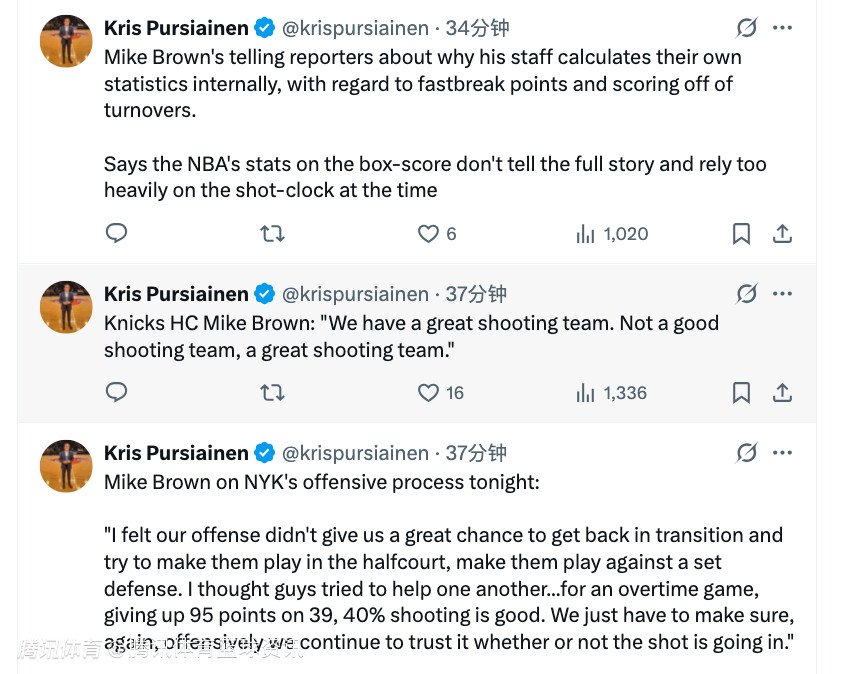Reply to the fastbreak points statistics tweet
This screenshot has height=674, width=846.
(x=116, y=234)
